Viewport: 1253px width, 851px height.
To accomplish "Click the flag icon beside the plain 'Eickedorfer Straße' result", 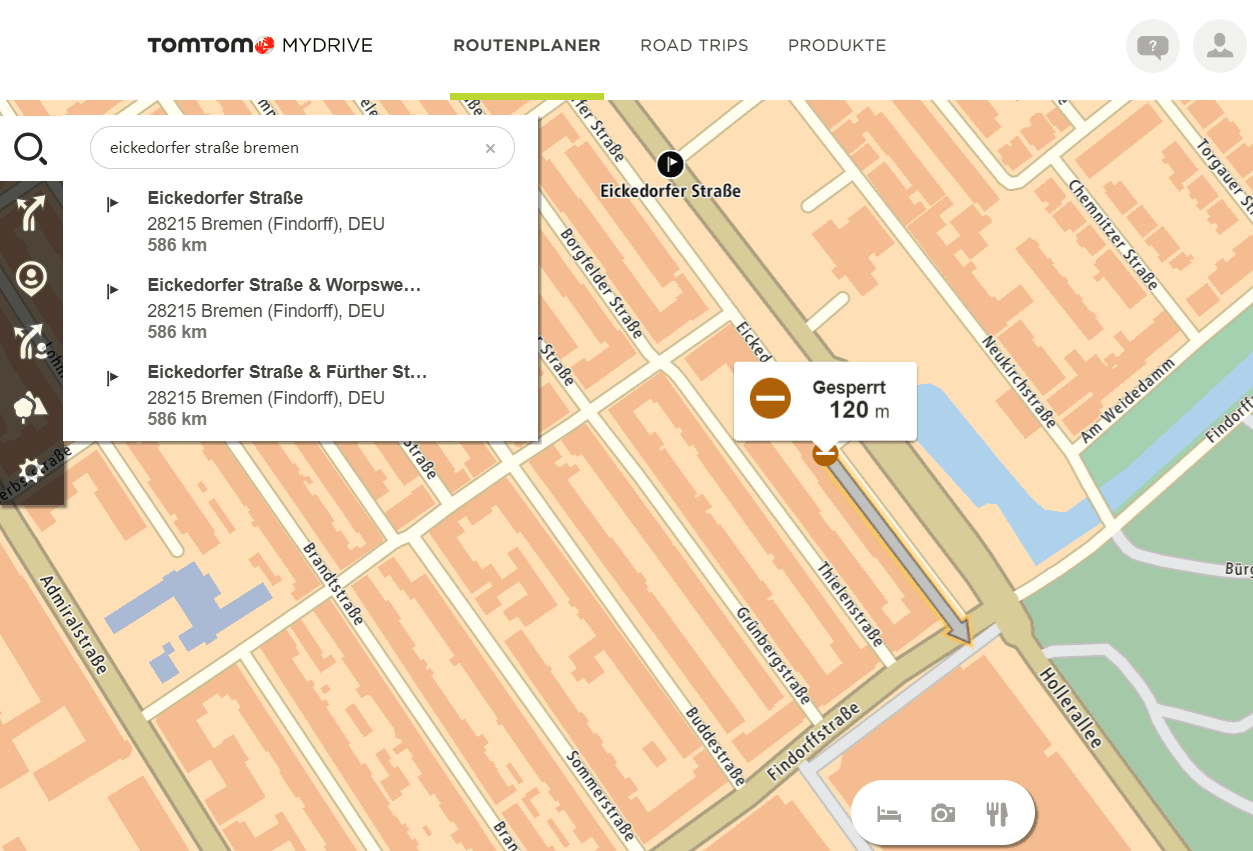I will pos(112,204).
